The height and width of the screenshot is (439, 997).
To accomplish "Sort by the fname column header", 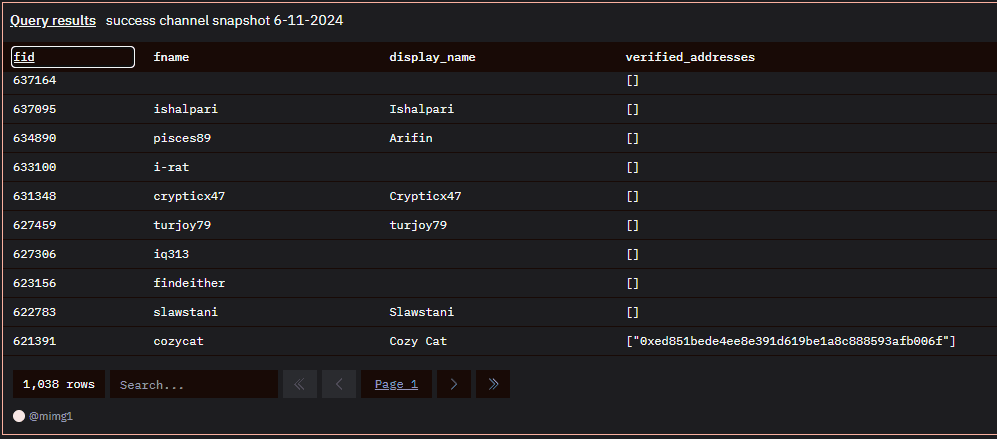I will 171,57.
